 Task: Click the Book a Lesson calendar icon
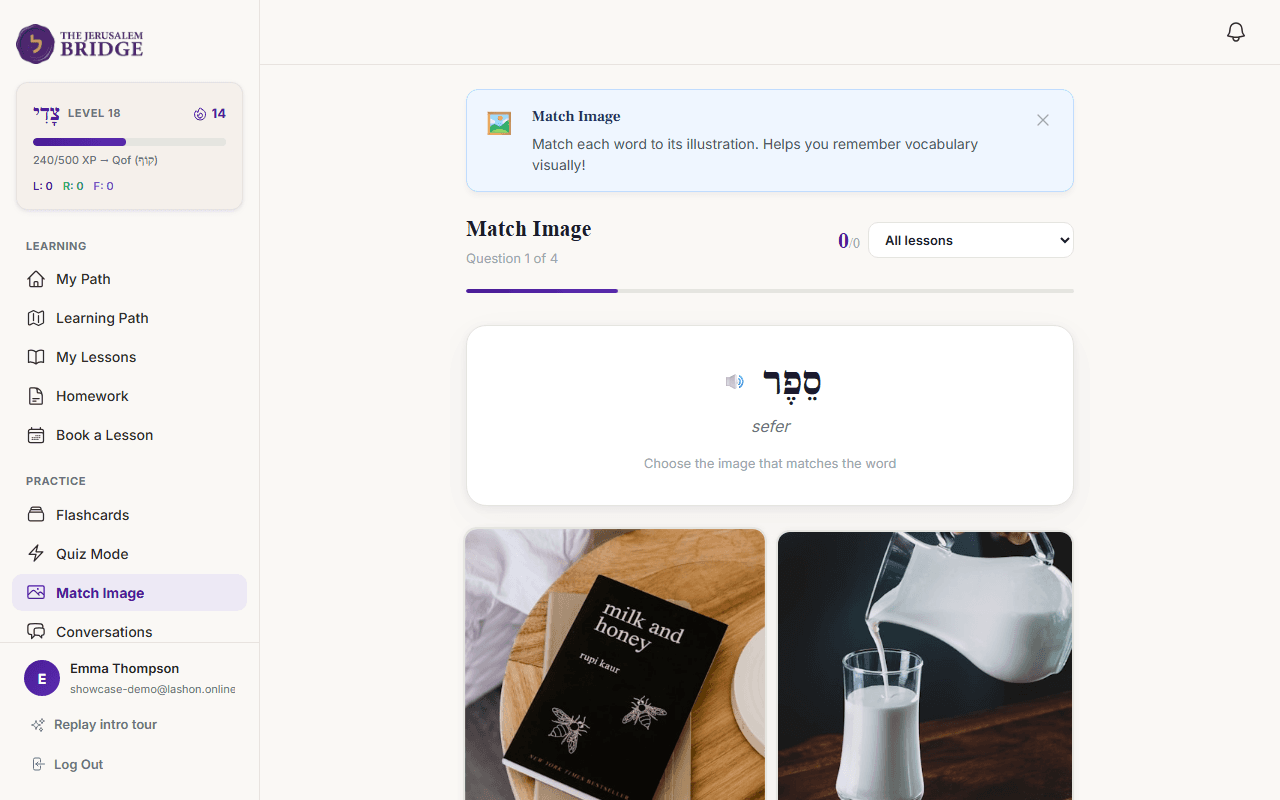(x=36, y=435)
